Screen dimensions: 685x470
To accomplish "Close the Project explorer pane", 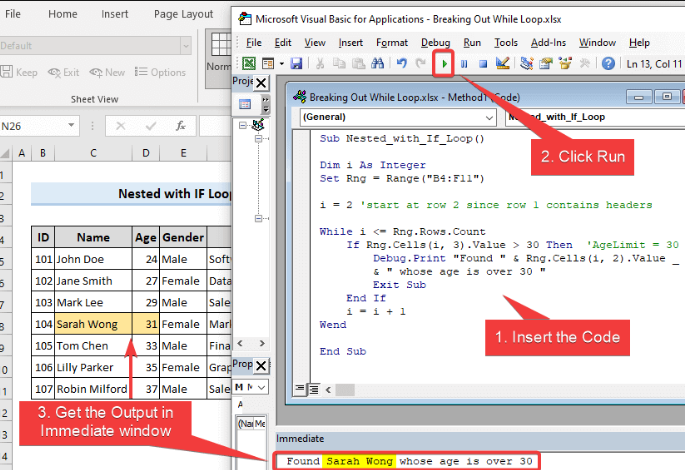I will coord(261,83).
